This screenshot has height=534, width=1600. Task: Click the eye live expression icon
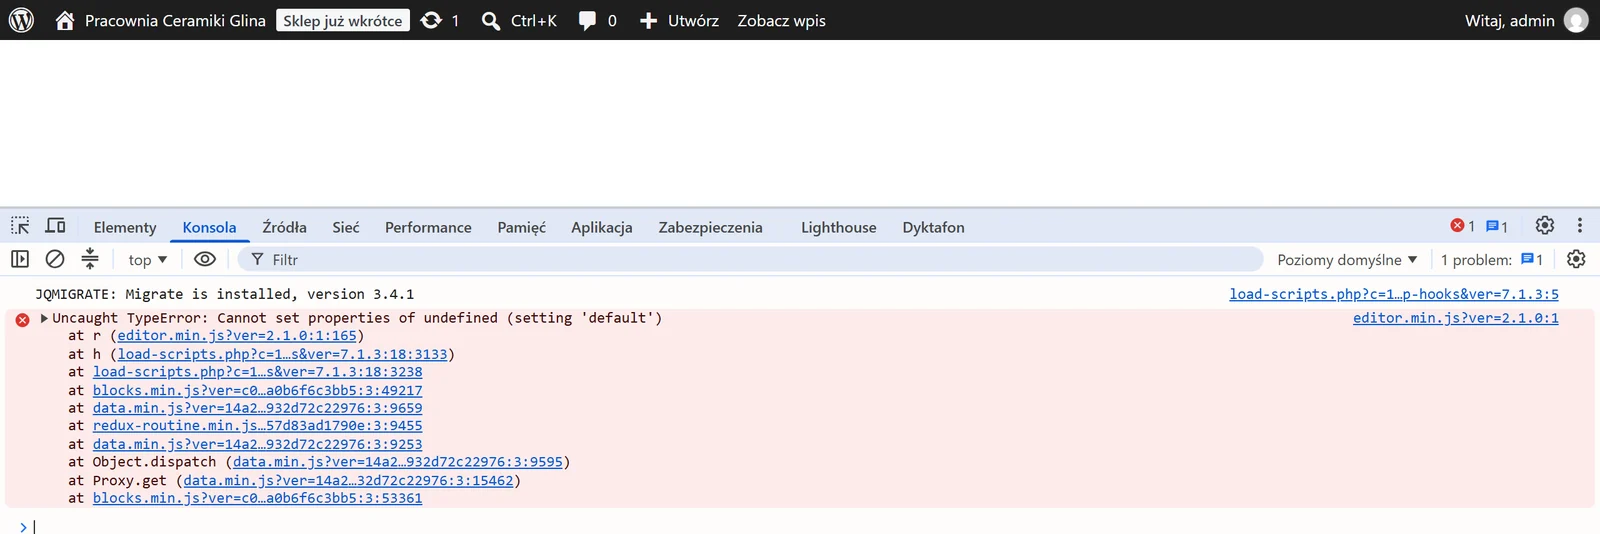pyautogui.click(x=205, y=259)
